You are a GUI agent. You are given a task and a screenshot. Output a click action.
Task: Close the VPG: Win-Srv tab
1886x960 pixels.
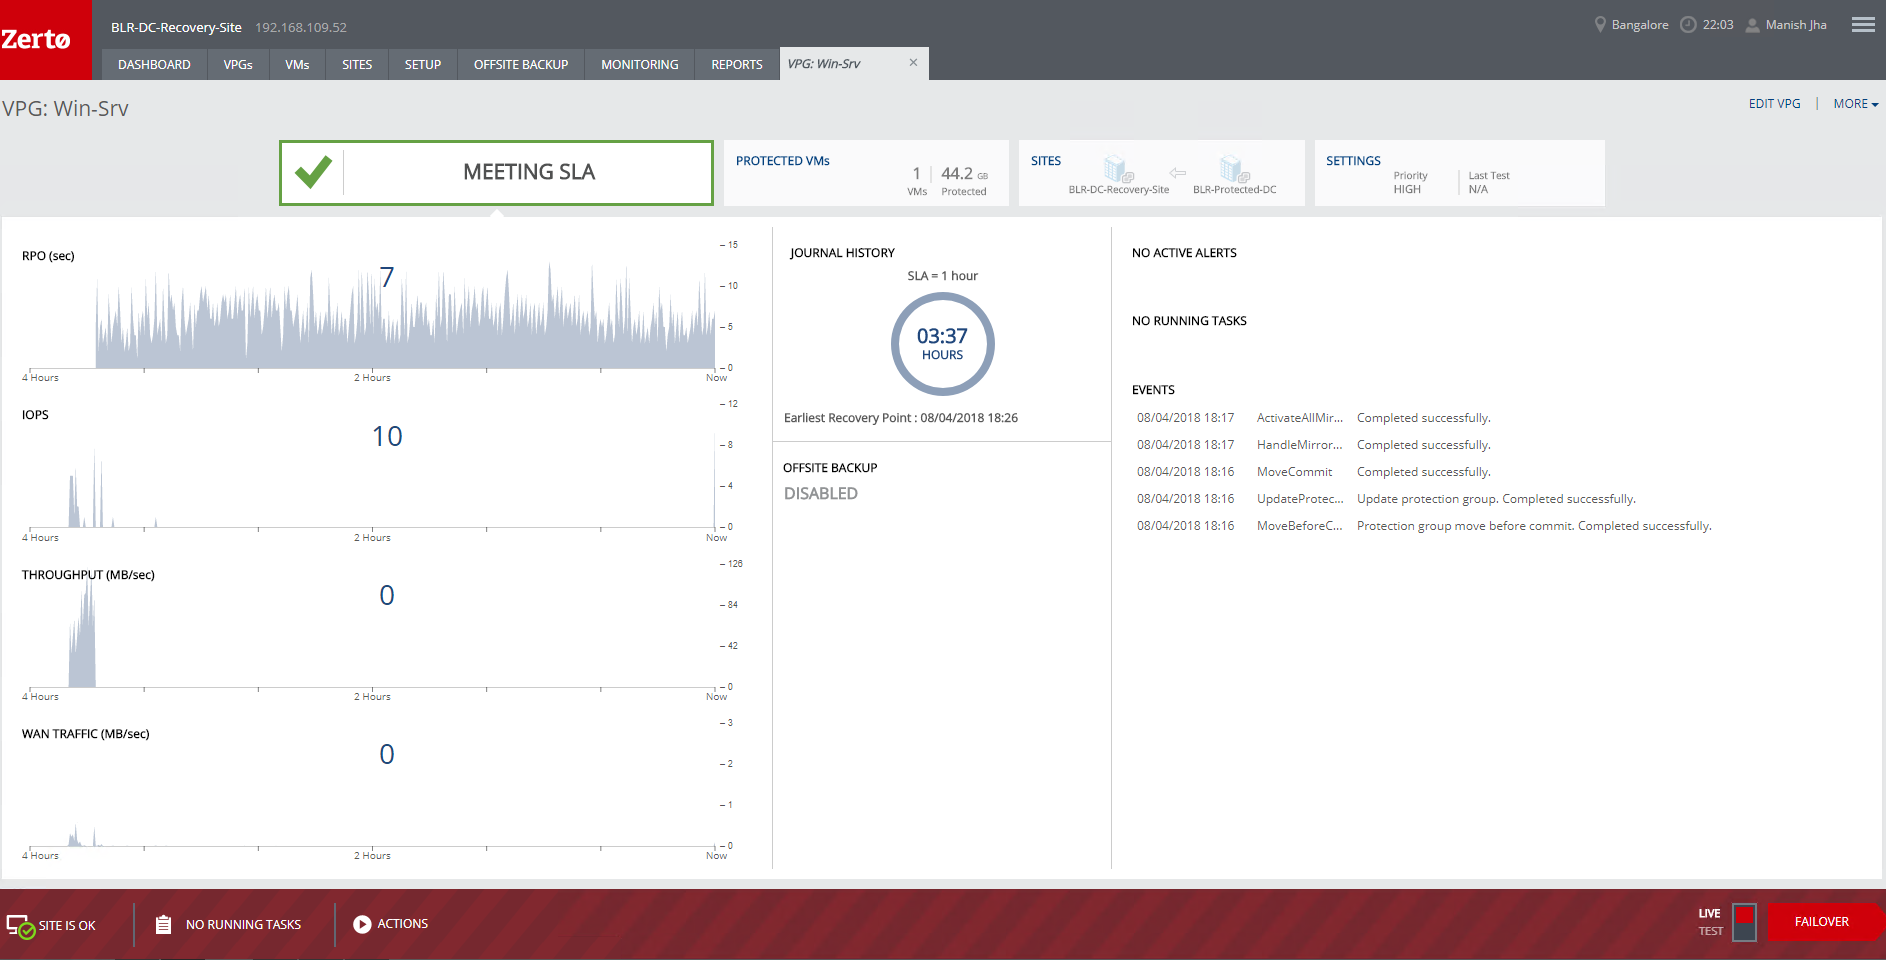coord(913,63)
